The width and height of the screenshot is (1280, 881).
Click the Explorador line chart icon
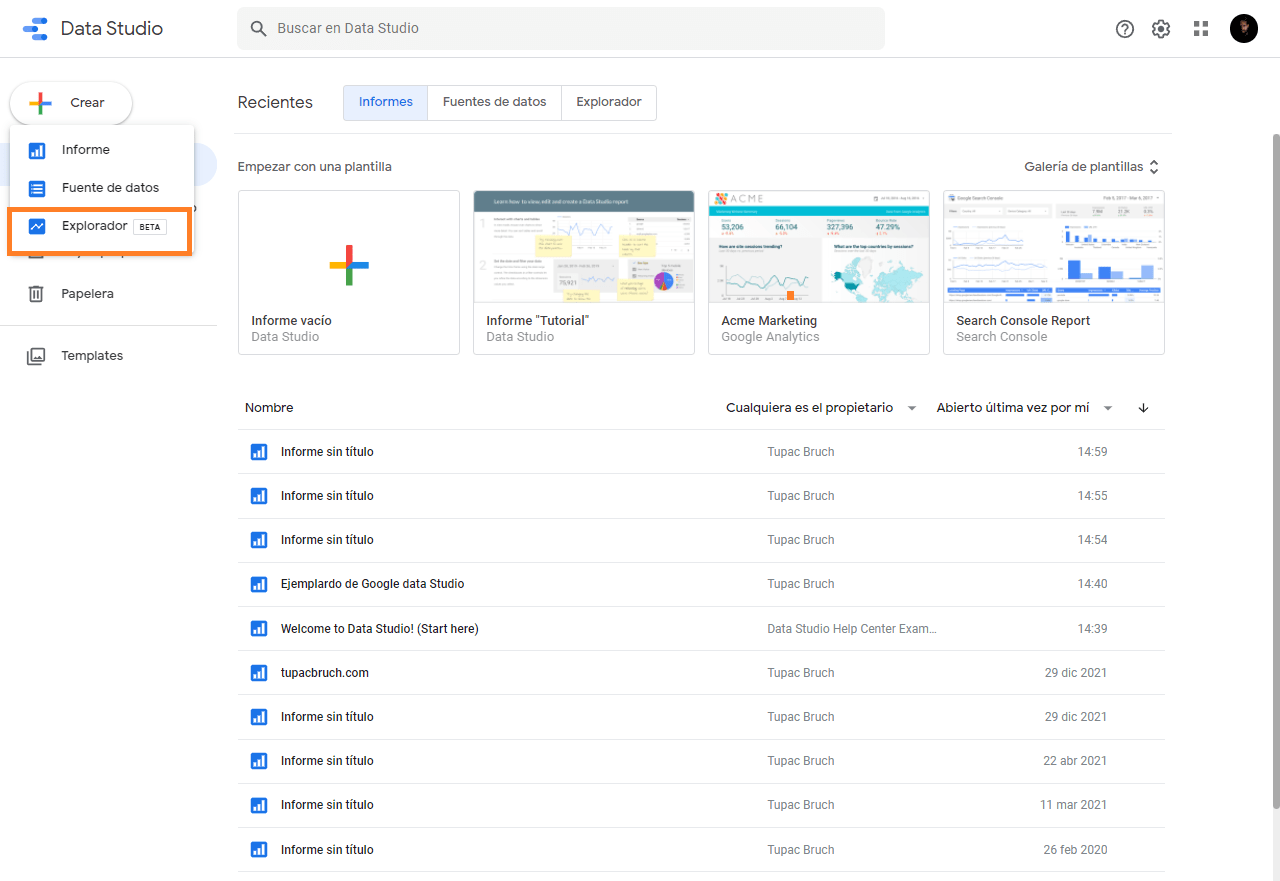37,226
